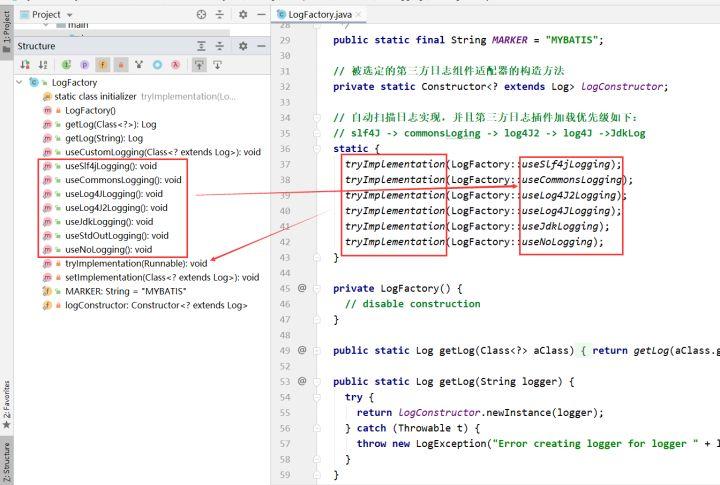Click the Show Inherited green icon
The height and width of the screenshot is (485, 720).
coord(66,65)
